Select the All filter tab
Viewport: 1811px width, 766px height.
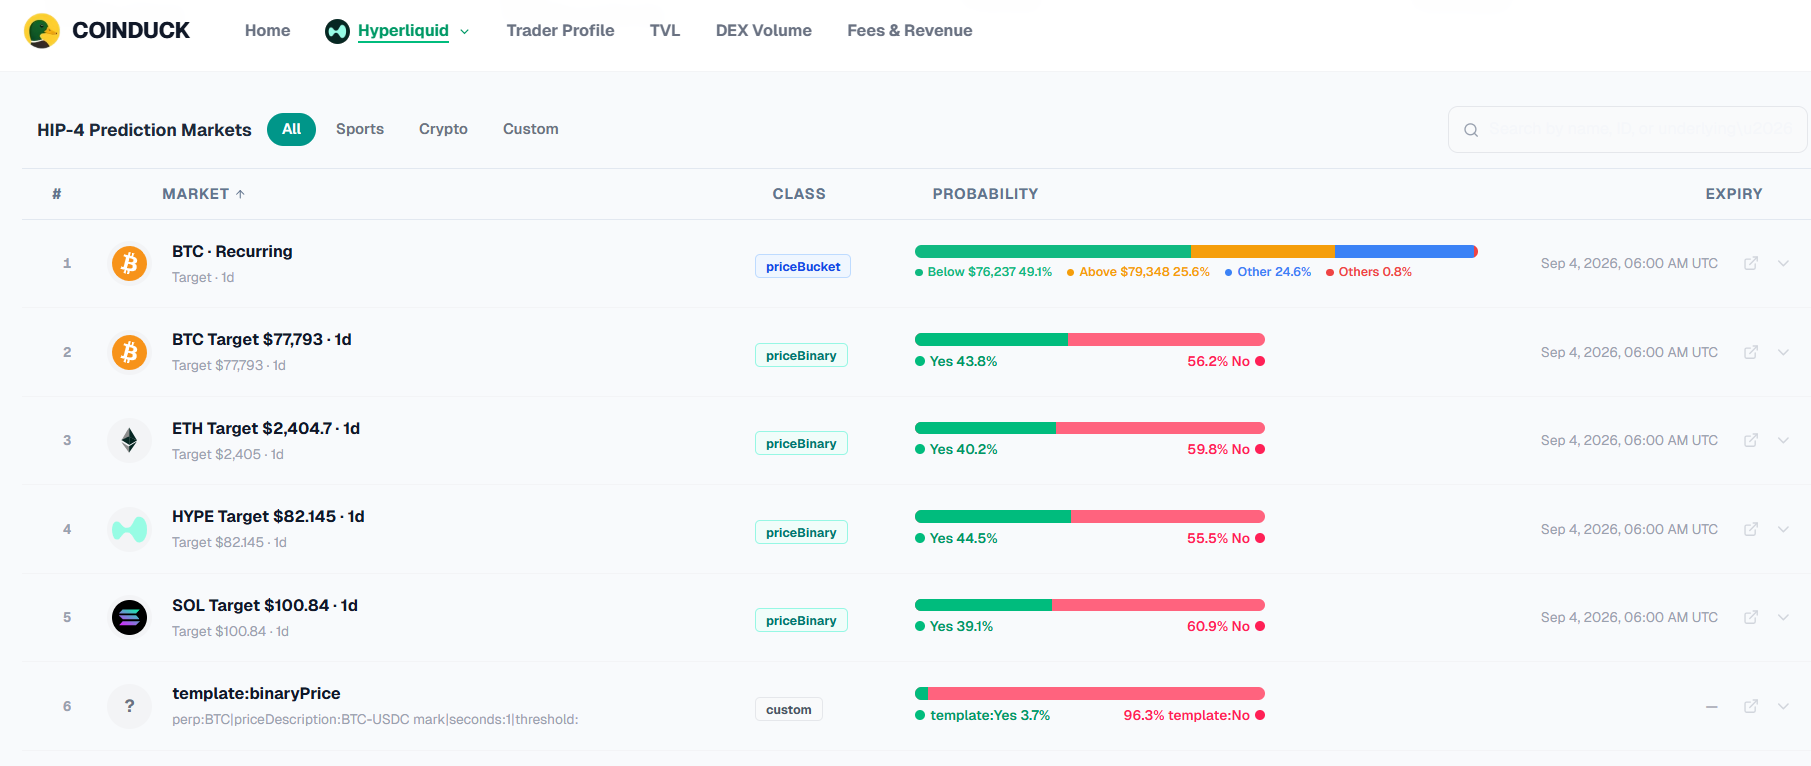pyautogui.click(x=291, y=129)
